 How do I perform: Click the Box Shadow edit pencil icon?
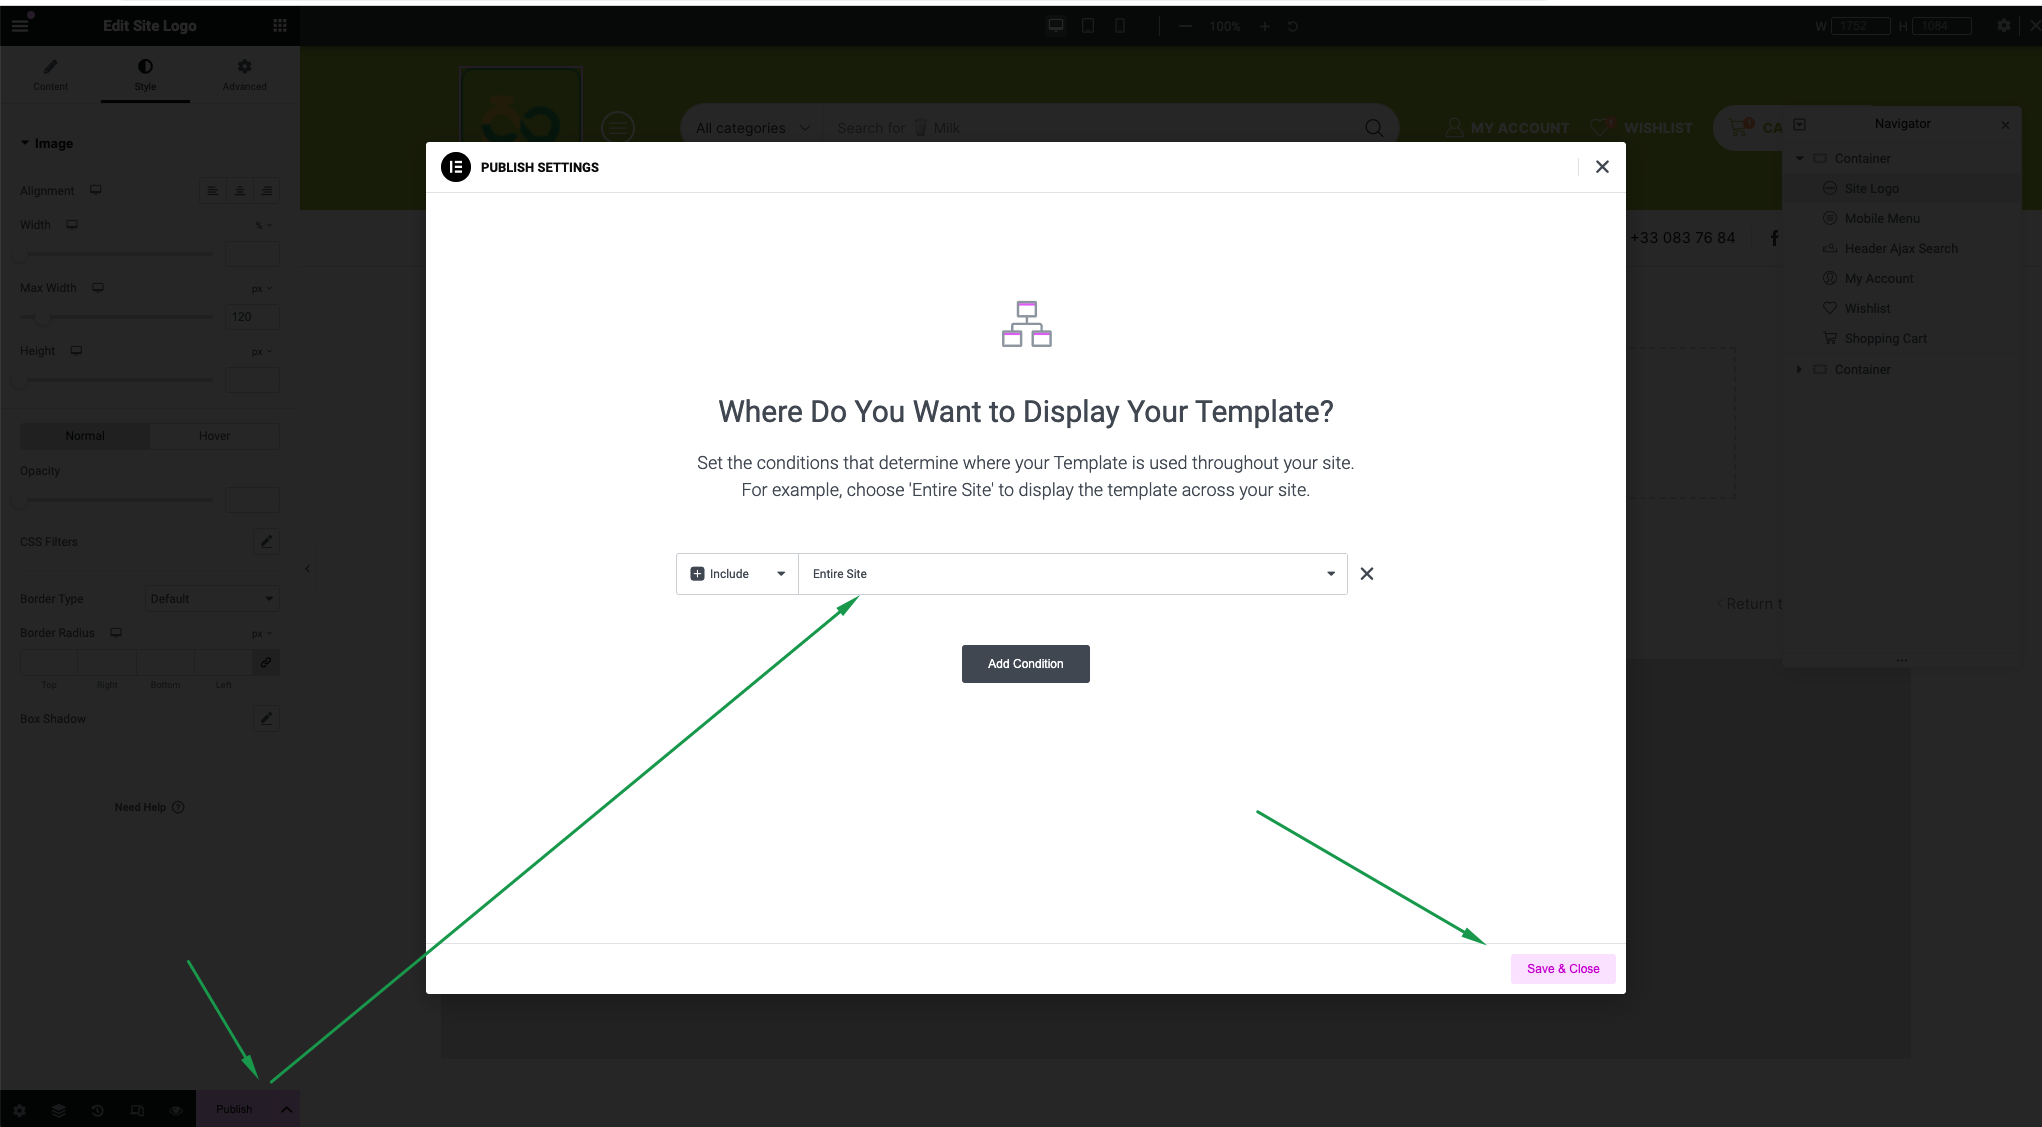tap(266, 719)
